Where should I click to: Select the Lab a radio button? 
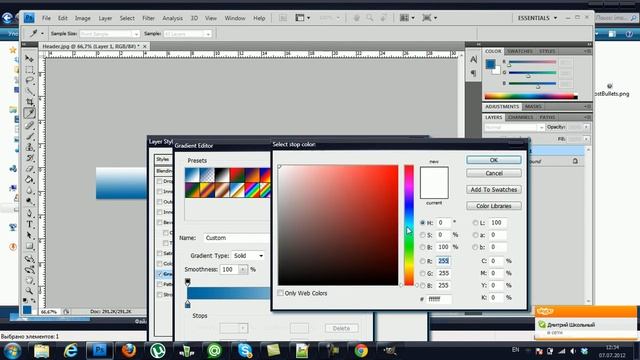[476, 235]
